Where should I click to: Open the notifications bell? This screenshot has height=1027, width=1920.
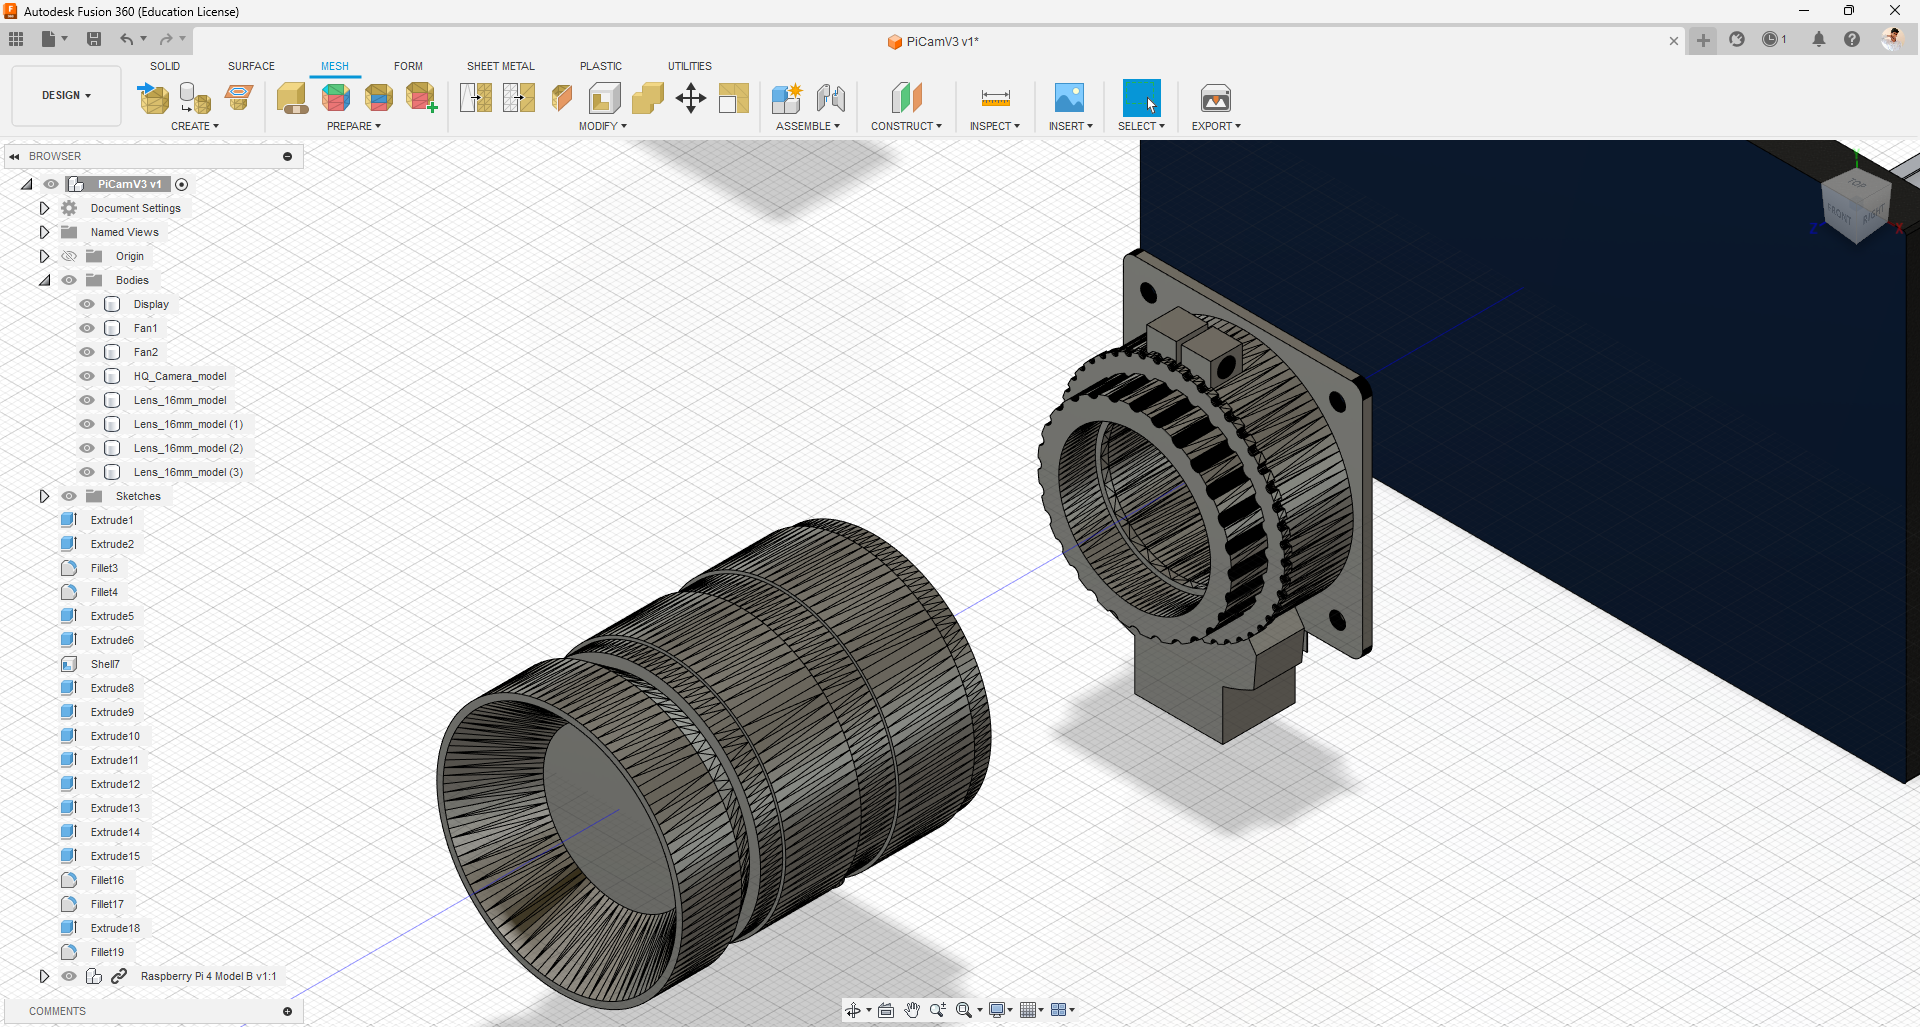point(1819,39)
